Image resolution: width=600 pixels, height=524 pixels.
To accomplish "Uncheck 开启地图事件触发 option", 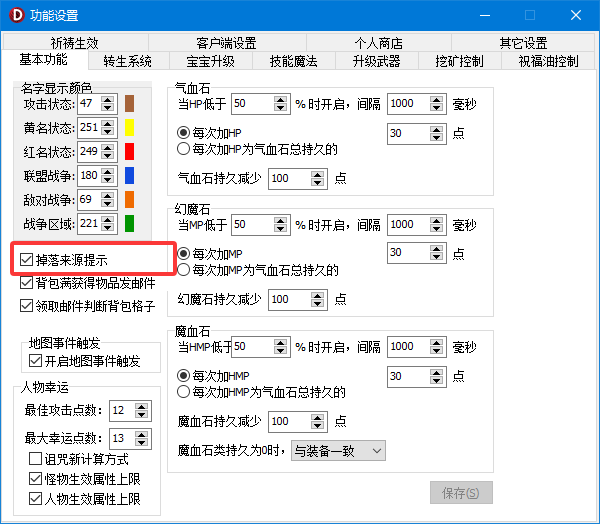I will pyautogui.click(x=36, y=361).
